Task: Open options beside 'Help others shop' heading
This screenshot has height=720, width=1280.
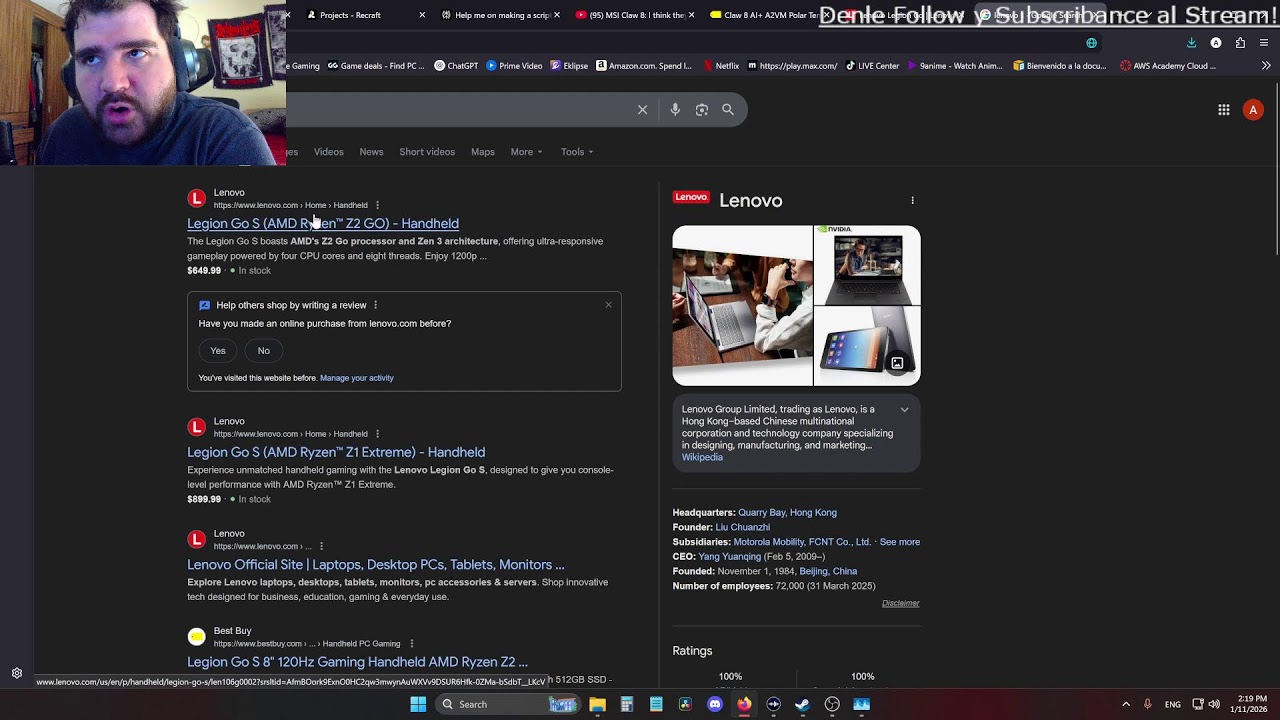Action: coord(375,305)
